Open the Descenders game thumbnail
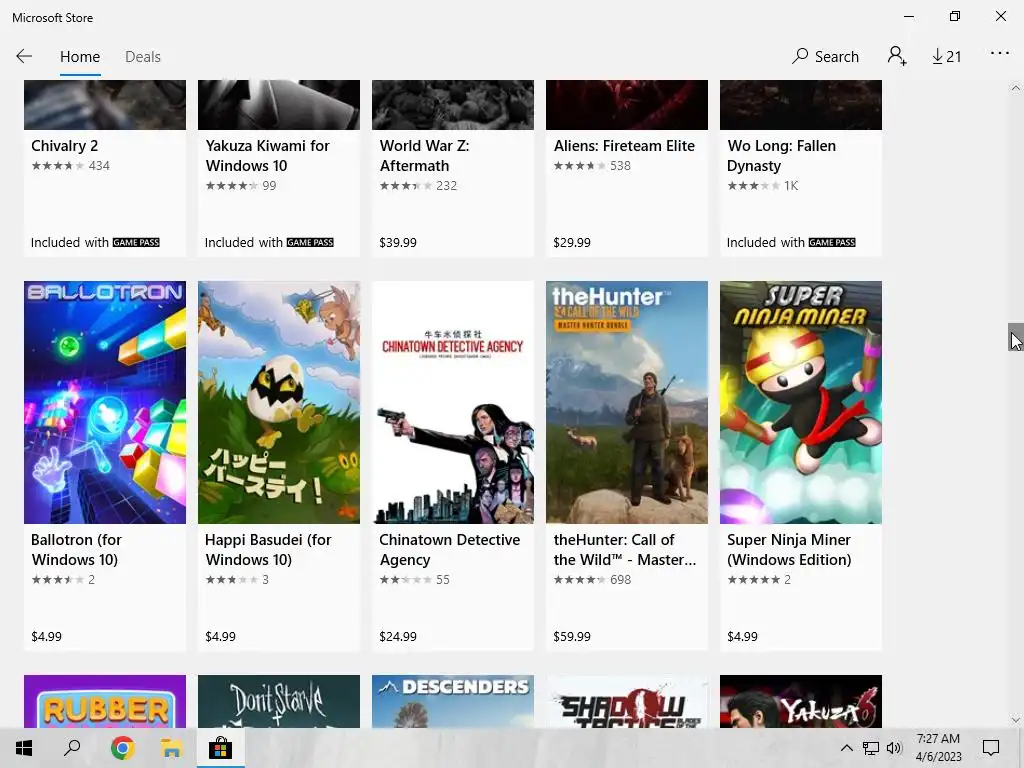Viewport: 1024px width, 768px height. [453, 701]
